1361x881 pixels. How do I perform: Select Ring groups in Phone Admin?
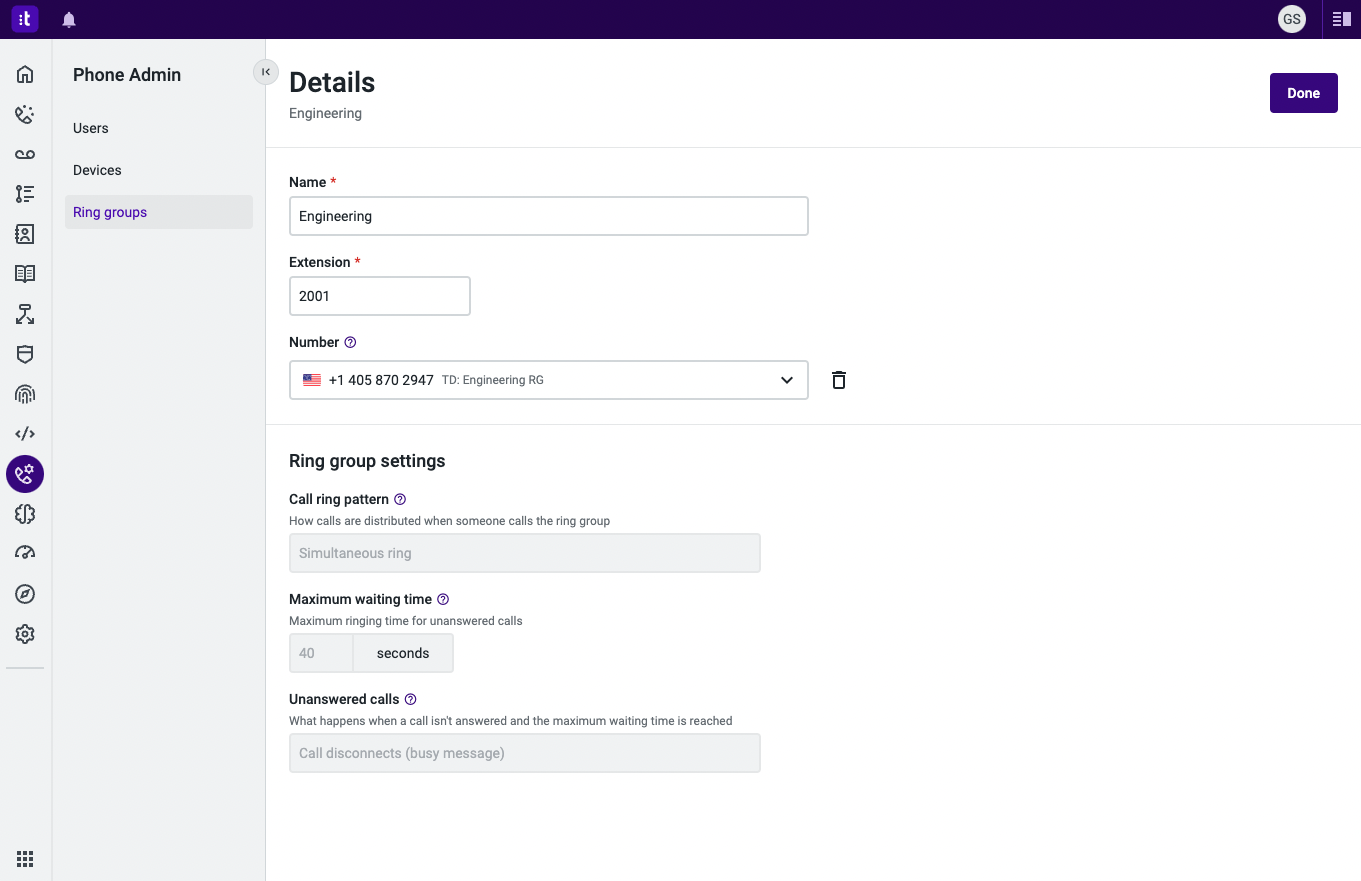(x=159, y=212)
